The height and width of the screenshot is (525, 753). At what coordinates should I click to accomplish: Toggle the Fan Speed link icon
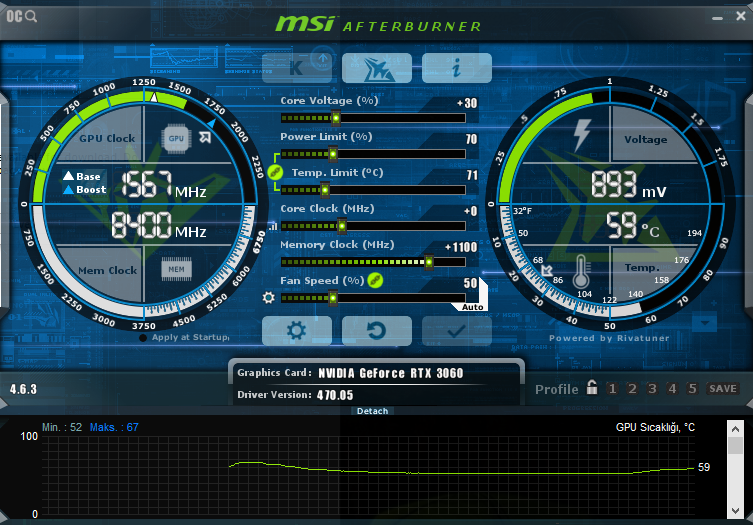[x=375, y=280]
